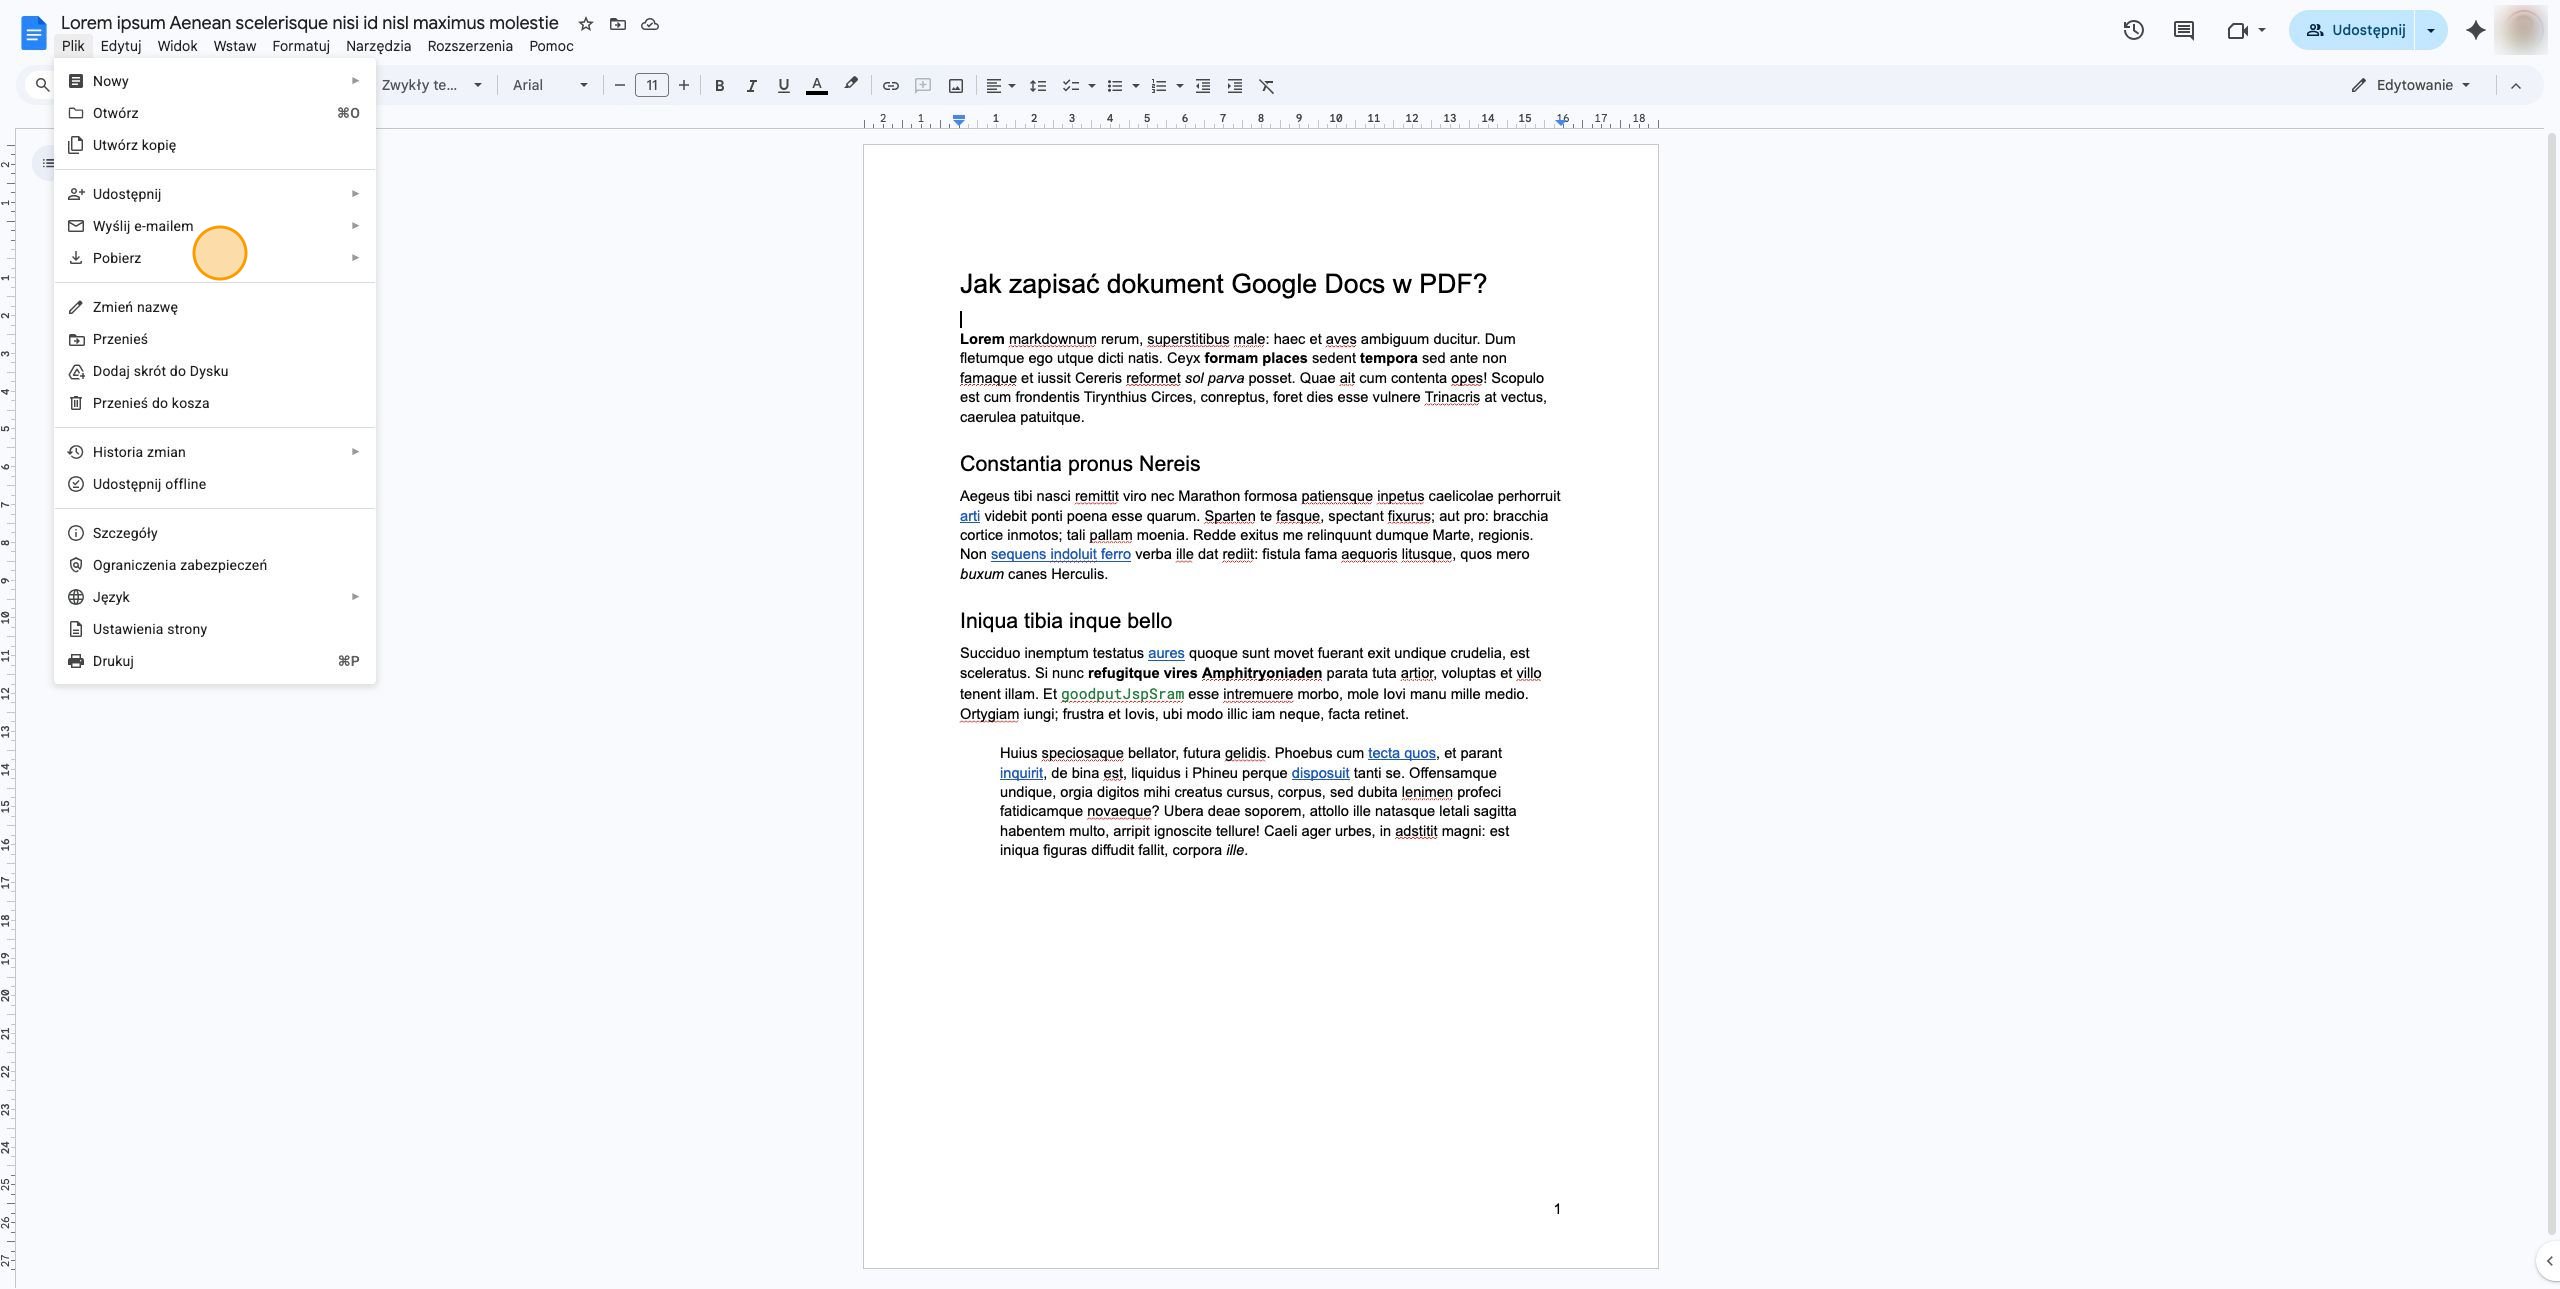Viewport: 2560px width, 1289px height.
Task: Click the add comment toolbar icon
Action: (923, 86)
